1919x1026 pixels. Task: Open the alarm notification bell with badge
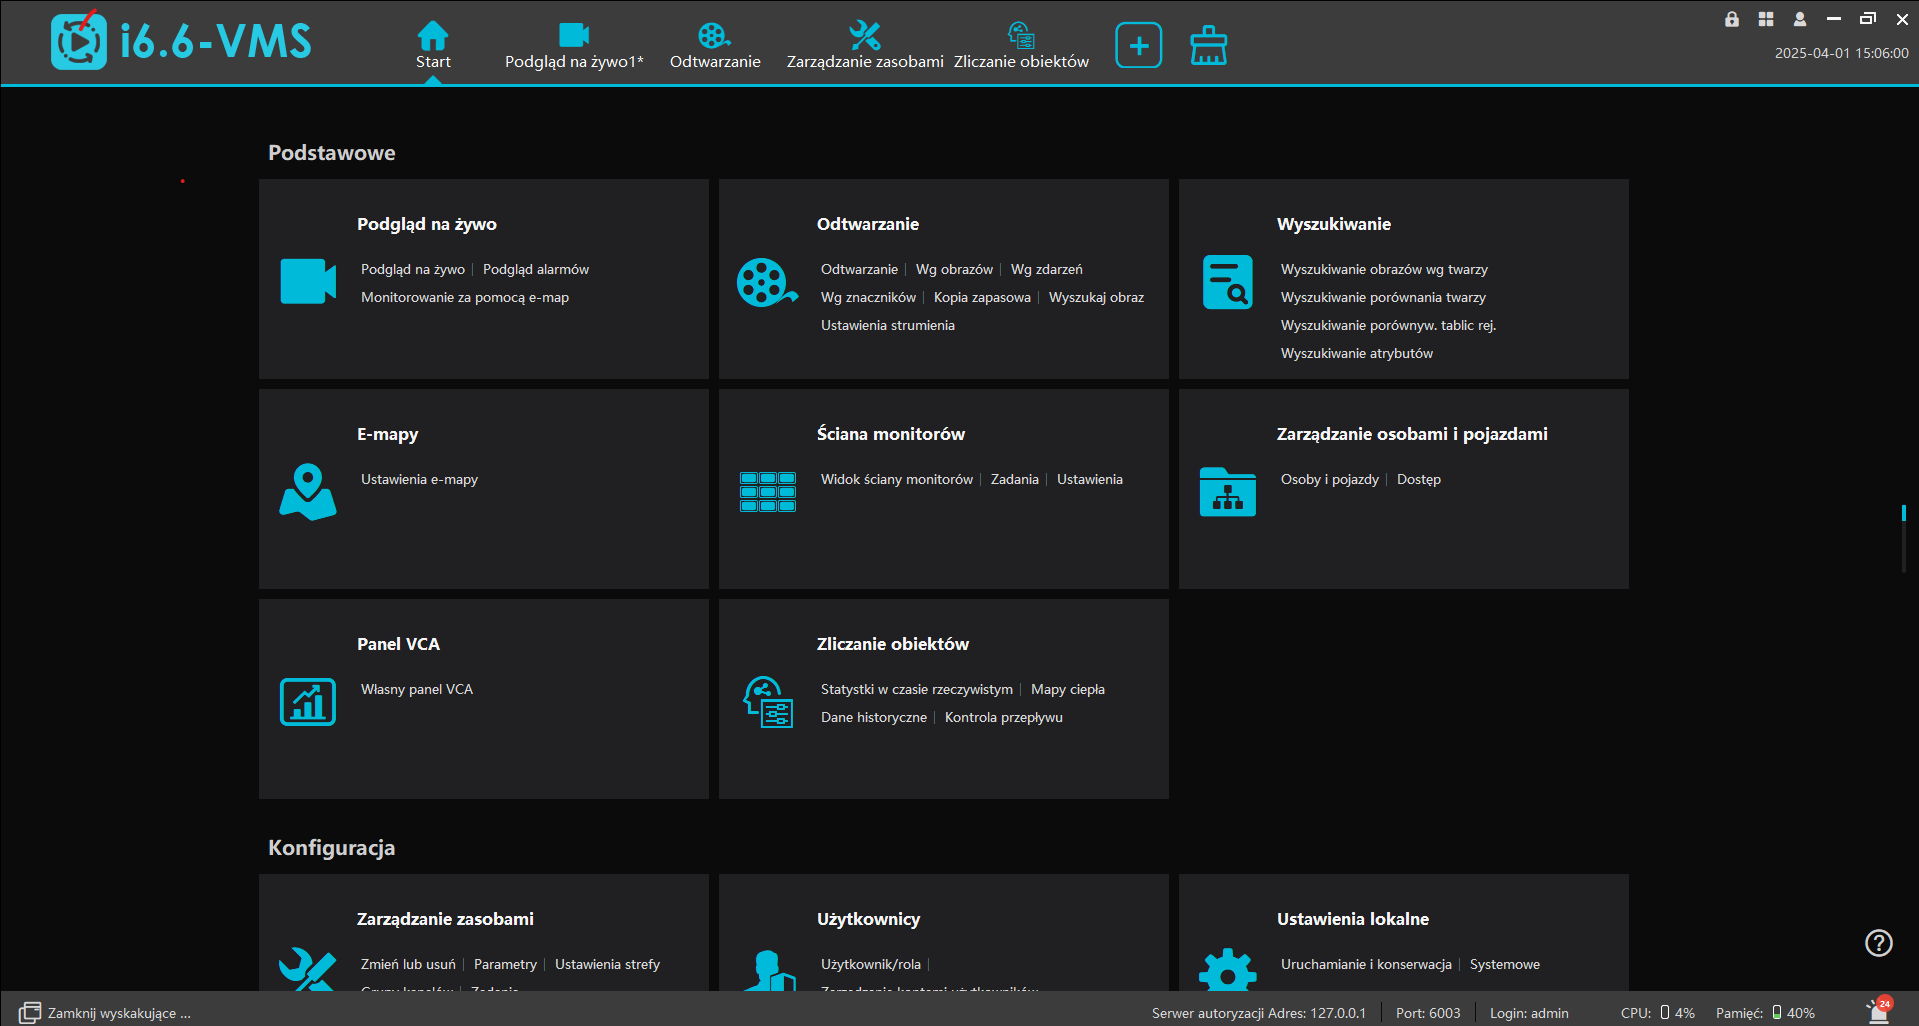pos(1878,1011)
